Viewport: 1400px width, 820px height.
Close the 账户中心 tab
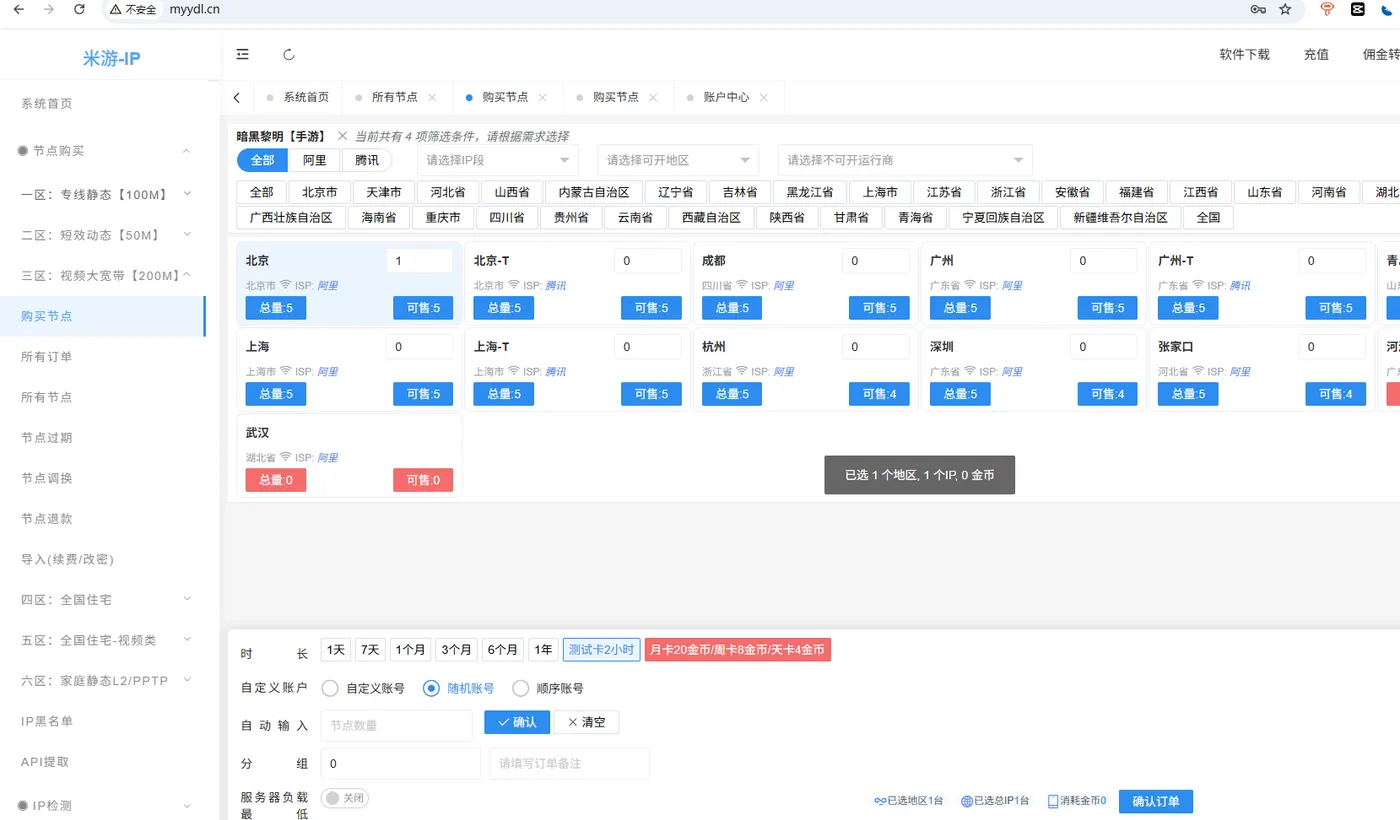(764, 98)
